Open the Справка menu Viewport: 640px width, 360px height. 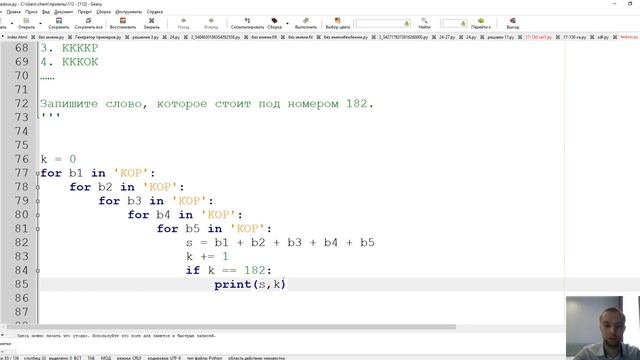pyautogui.click(x=154, y=12)
